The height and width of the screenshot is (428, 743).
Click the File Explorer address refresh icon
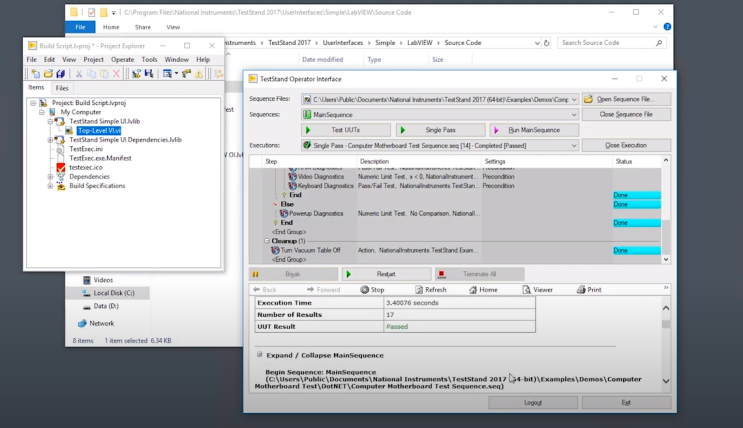pyautogui.click(x=546, y=43)
